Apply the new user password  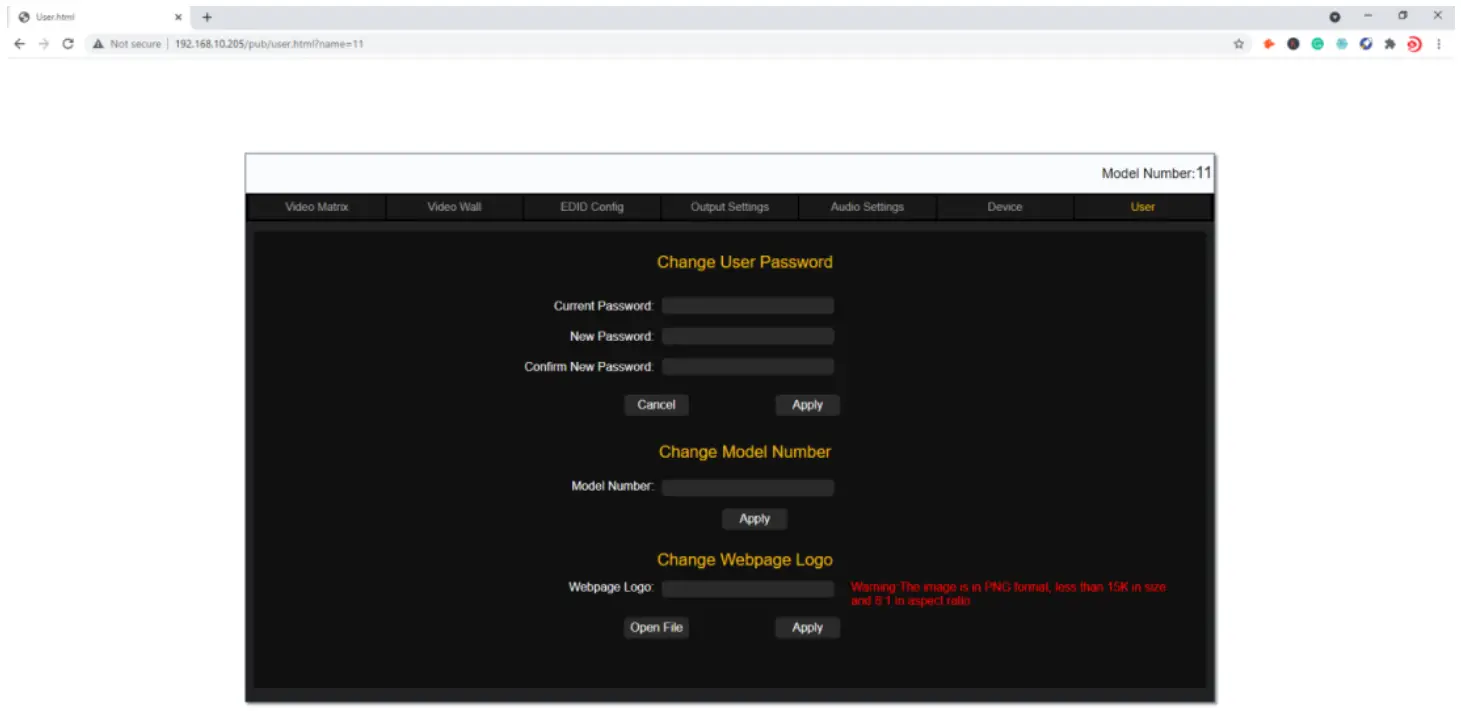(807, 405)
